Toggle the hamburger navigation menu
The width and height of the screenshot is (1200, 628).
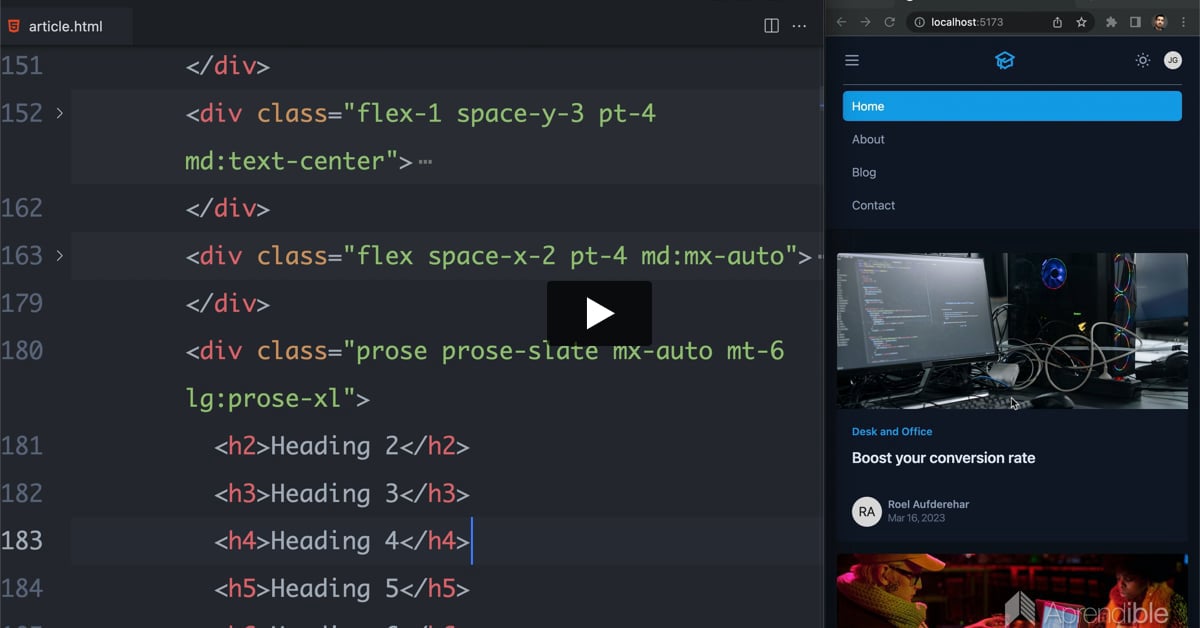point(852,61)
